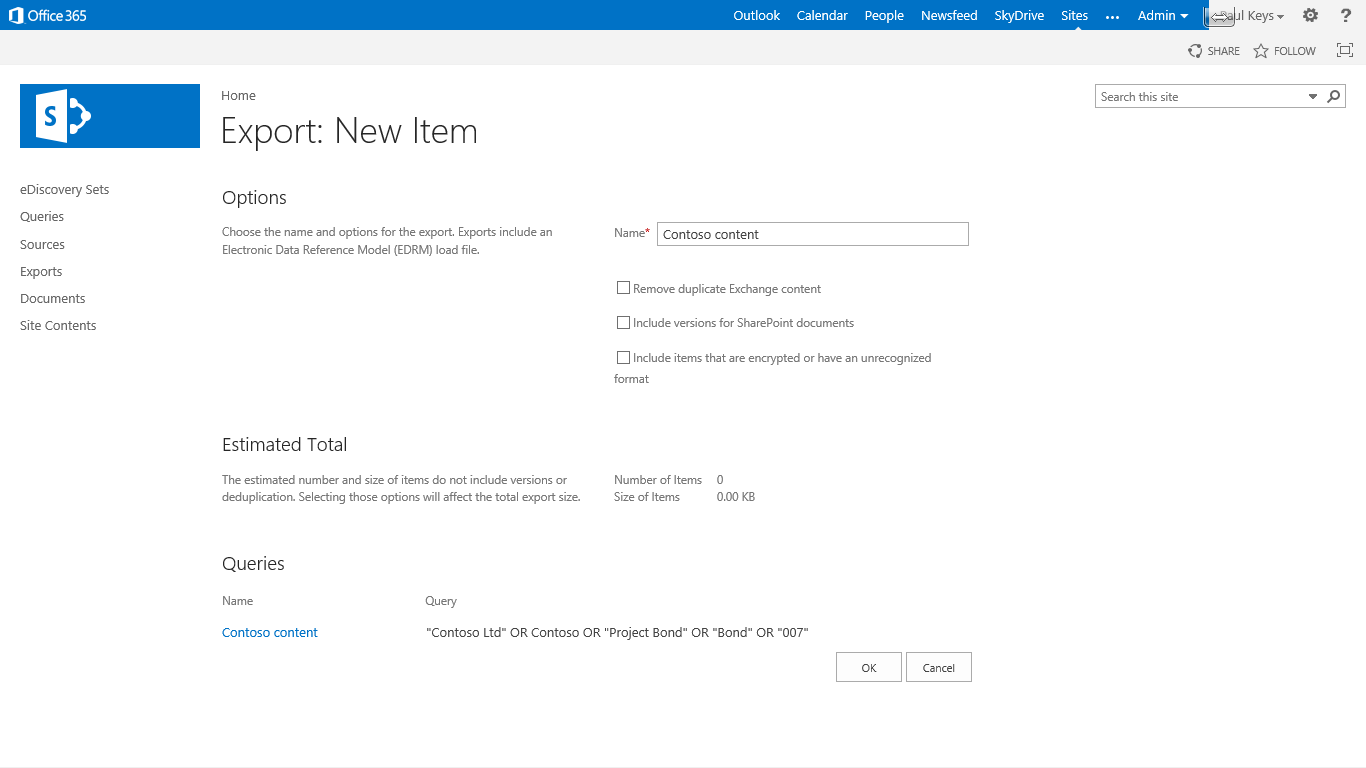The image size is (1366, 768).
Task: Confirm the export with OK
Action: coord(868,666)
